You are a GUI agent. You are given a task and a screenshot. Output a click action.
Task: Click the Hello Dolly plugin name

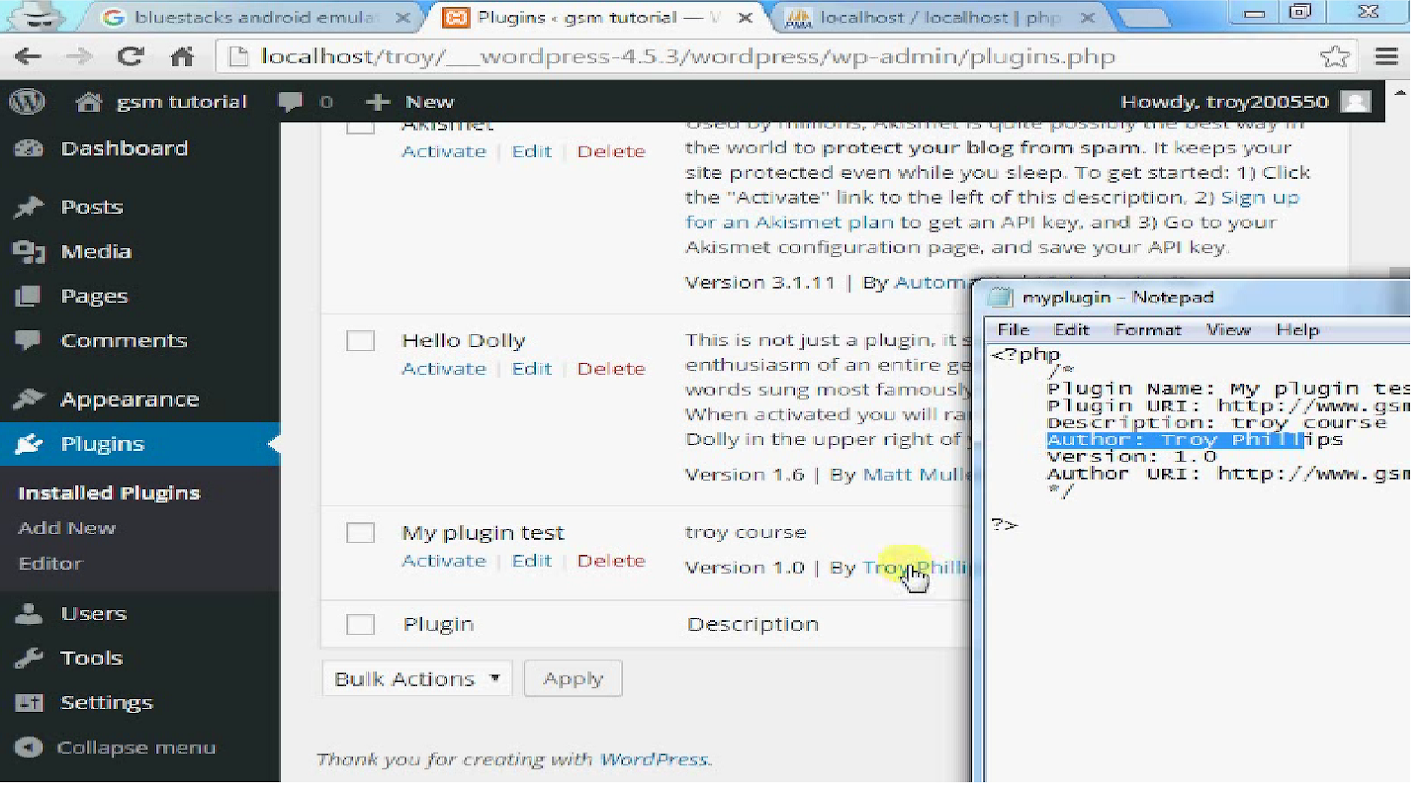(x=463, y=340)
